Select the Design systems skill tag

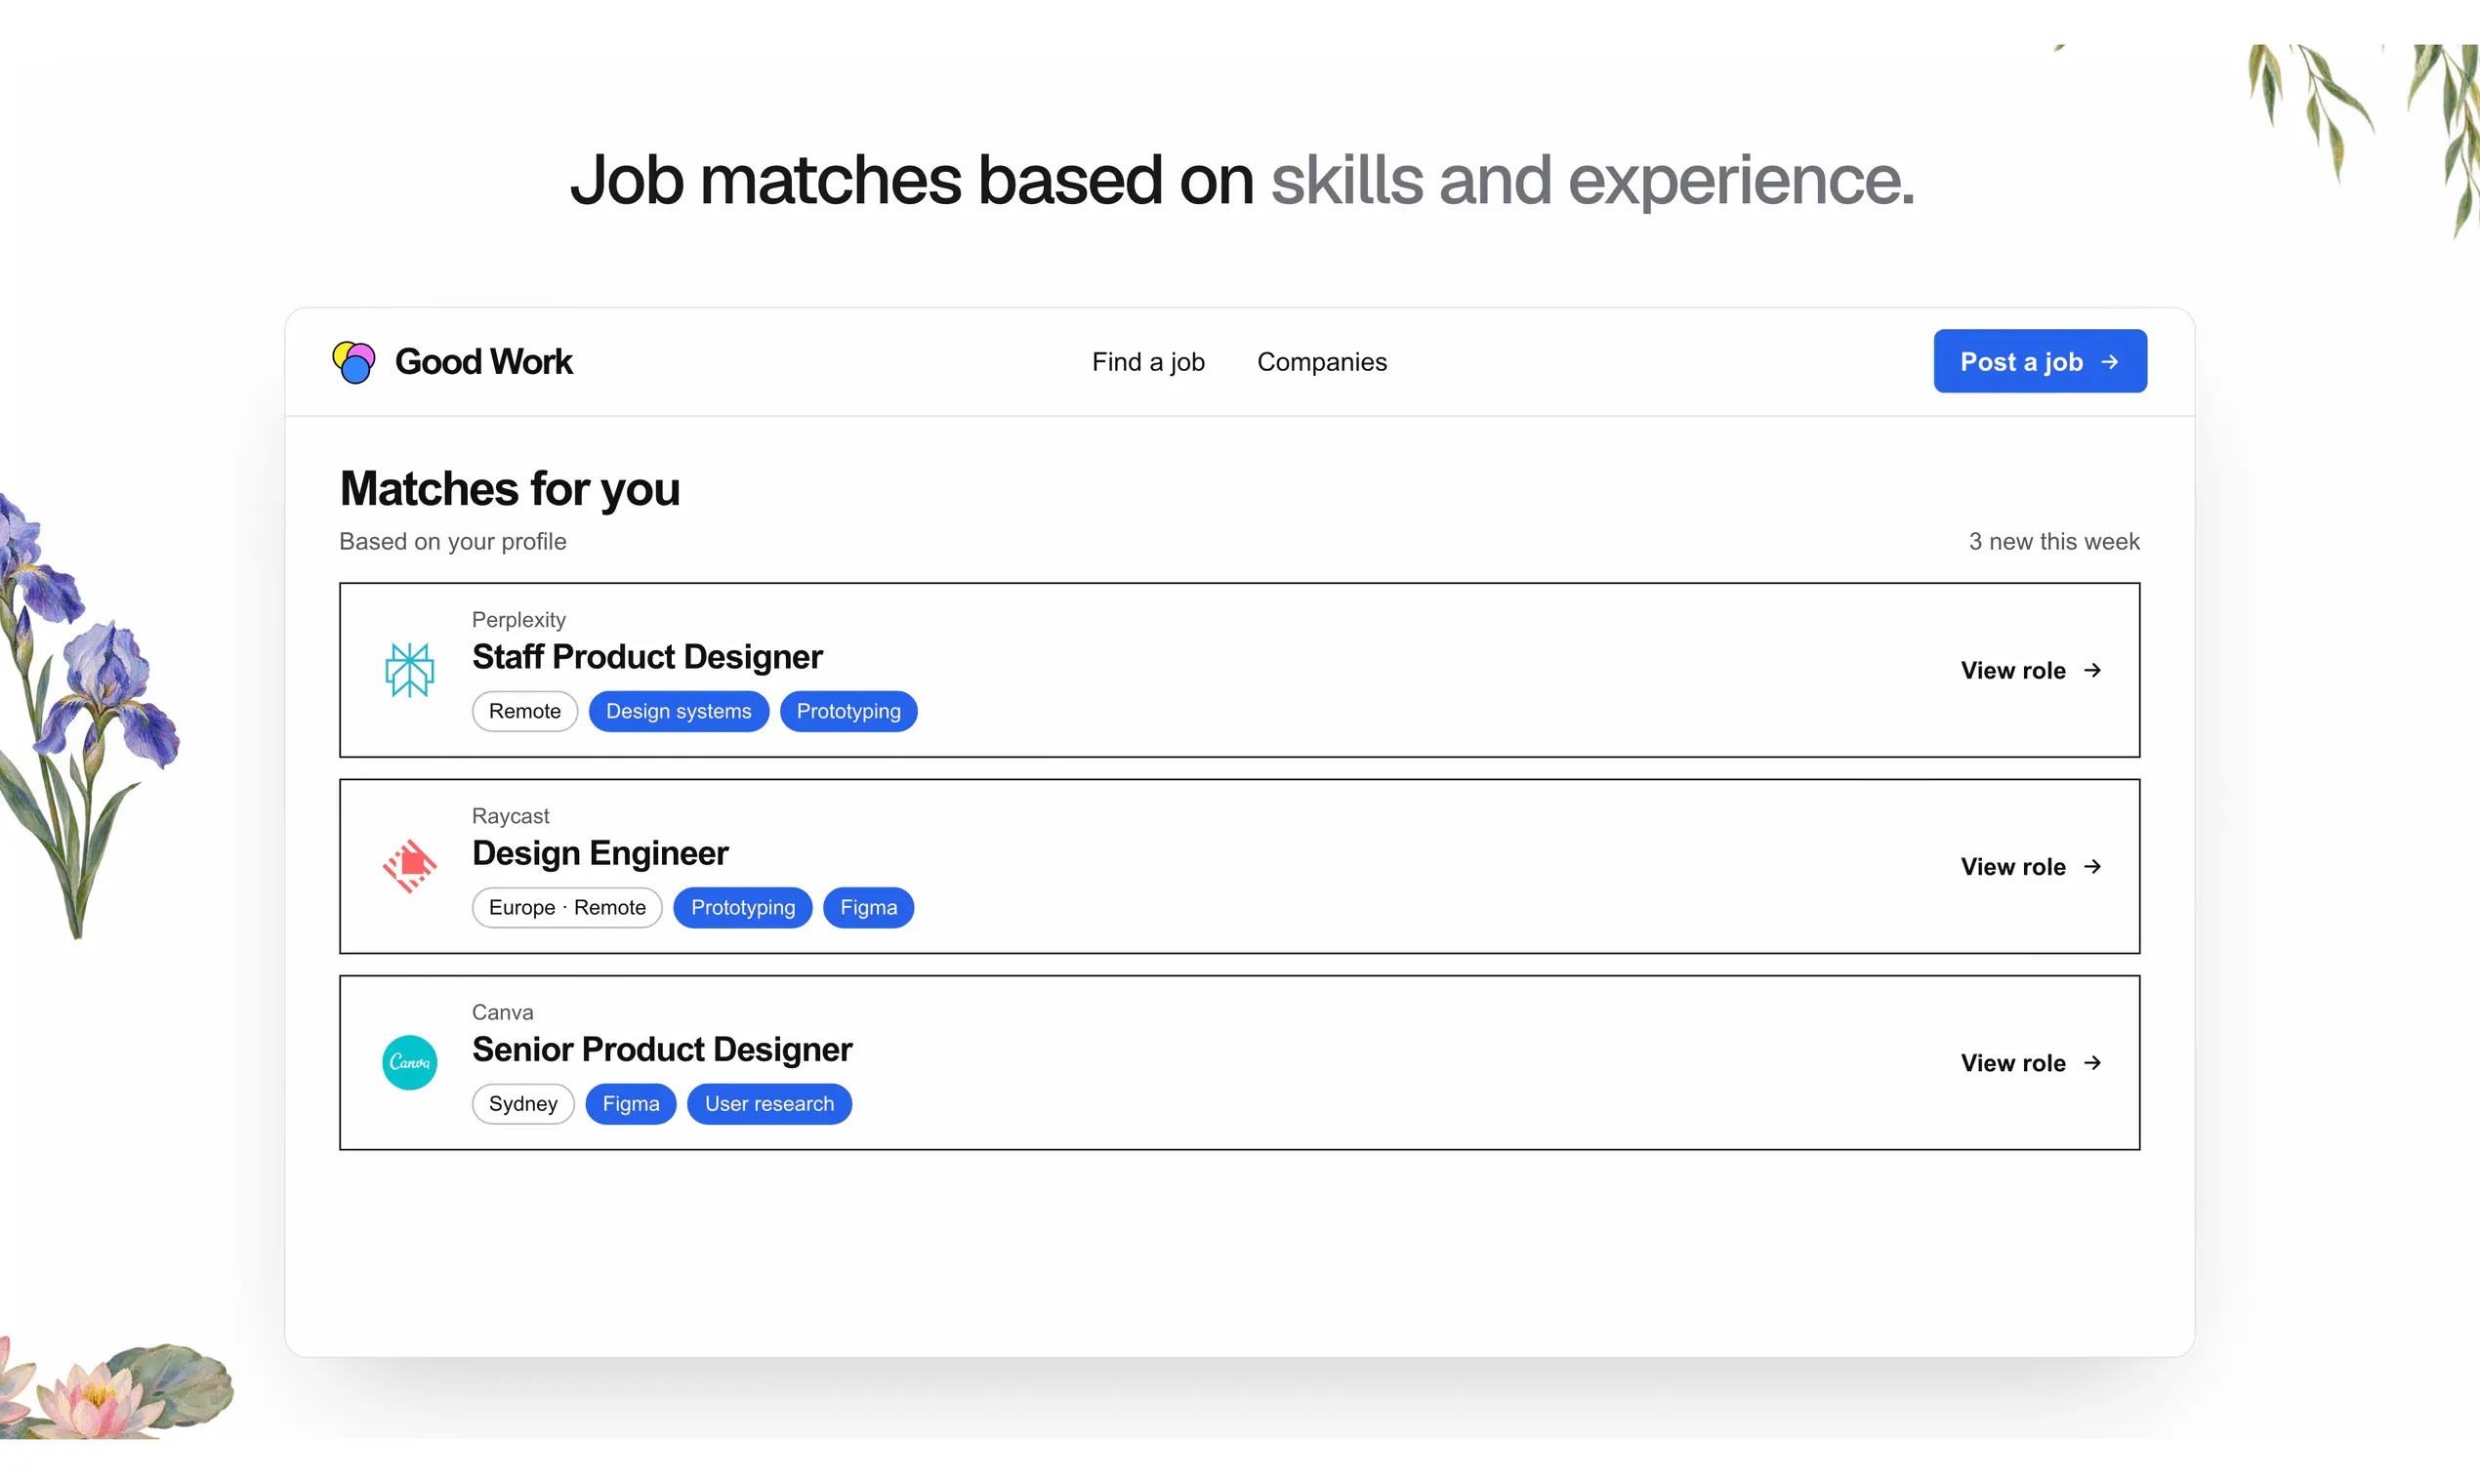[678, 711]
